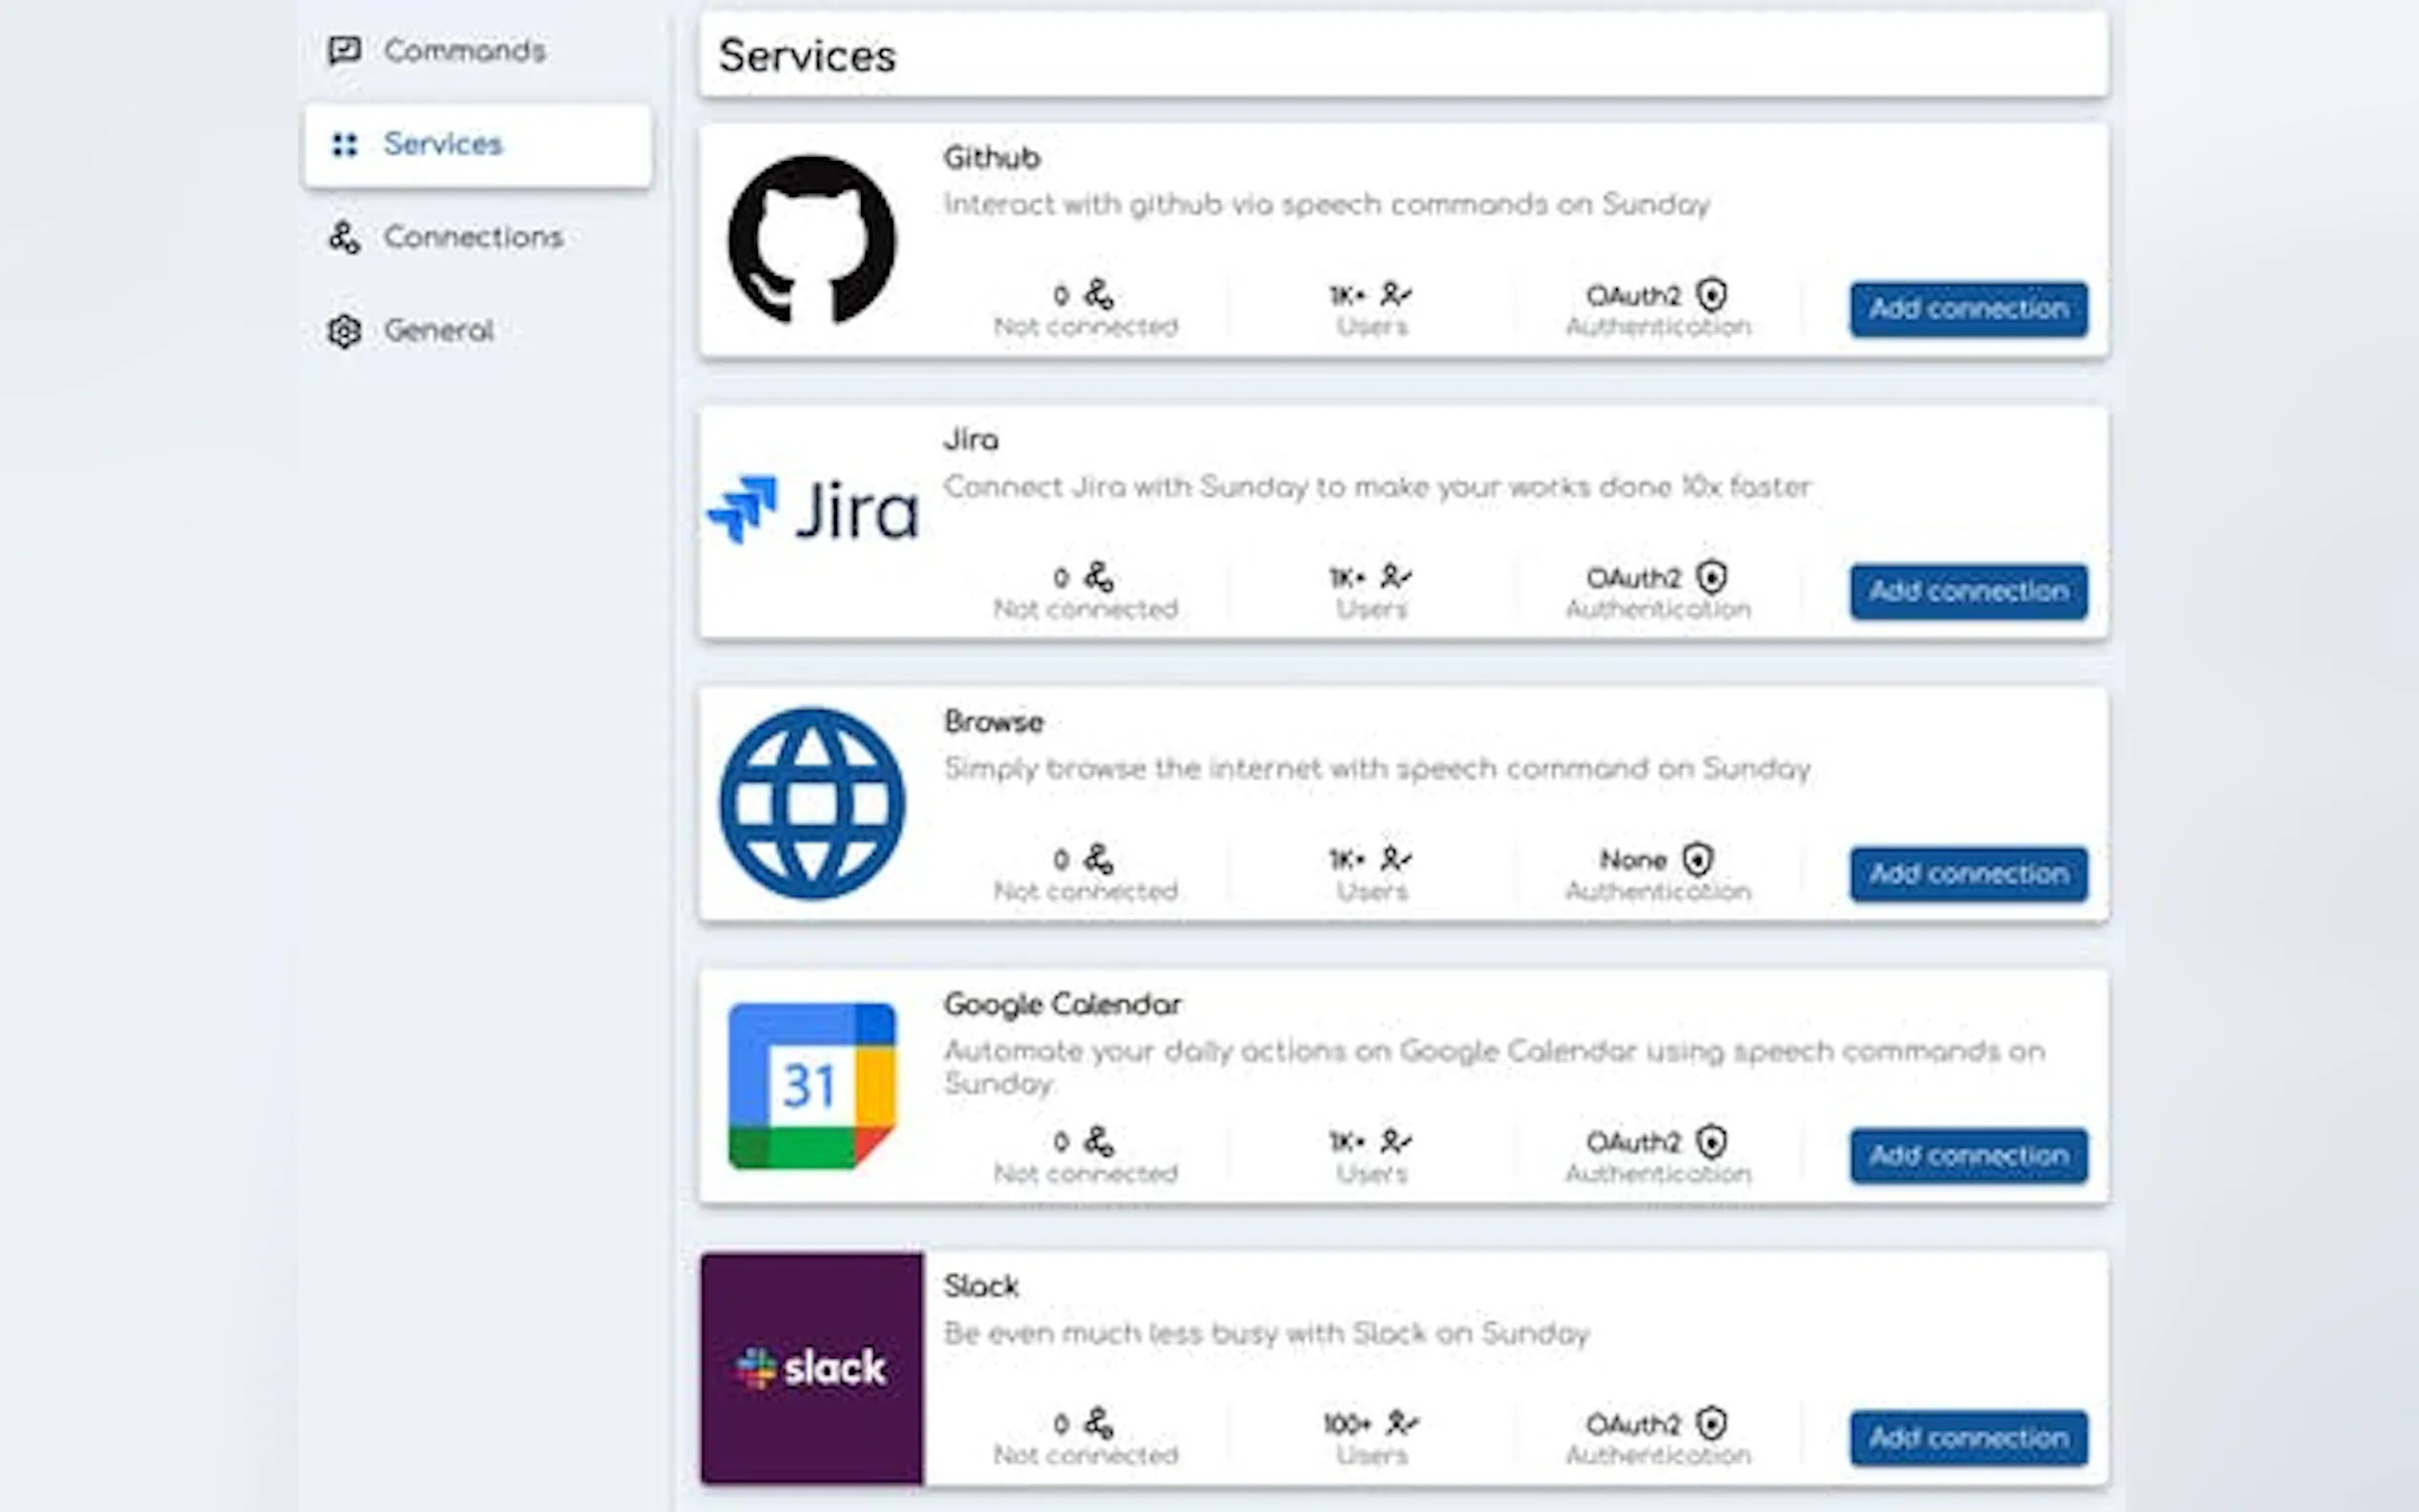Click the Commands sidebar icon

(344, 50)
